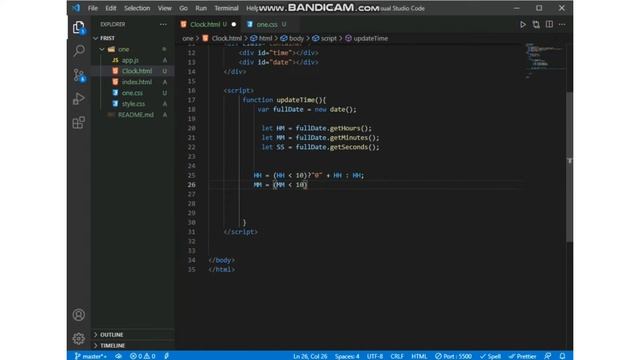Change UTF-8 file encoding
Screen dimensions: 640x360
click(375, 356)
